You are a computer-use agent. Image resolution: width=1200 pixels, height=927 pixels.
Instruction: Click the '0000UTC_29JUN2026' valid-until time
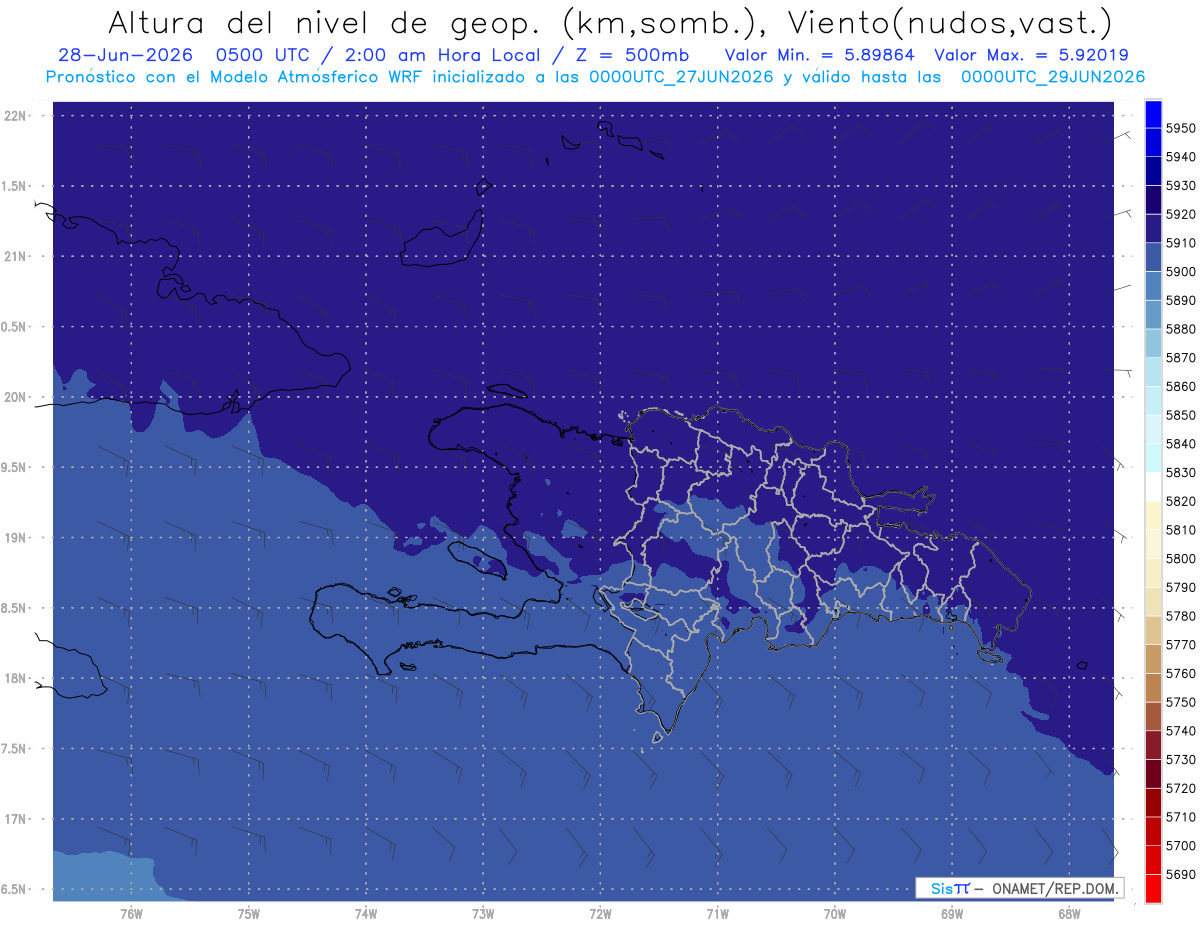[x=1053, y=77]
